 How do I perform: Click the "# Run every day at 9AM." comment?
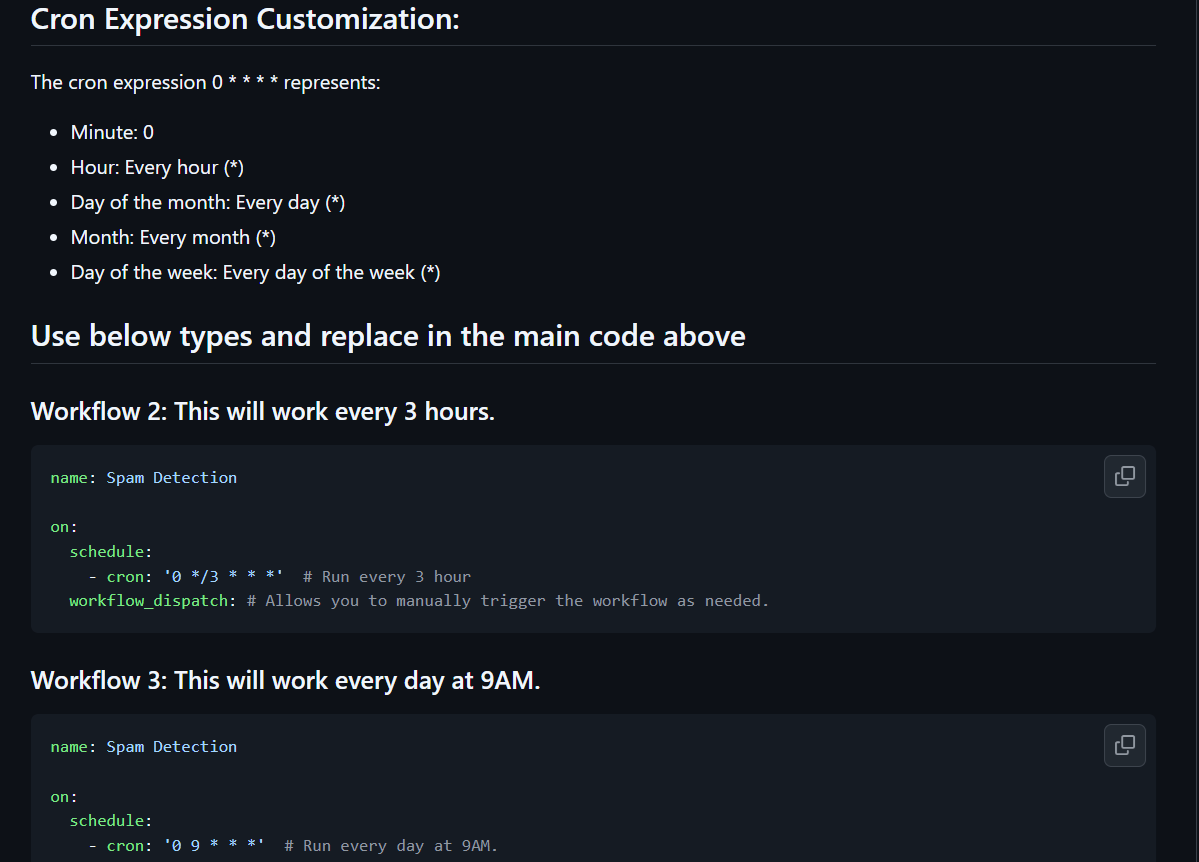391,846
